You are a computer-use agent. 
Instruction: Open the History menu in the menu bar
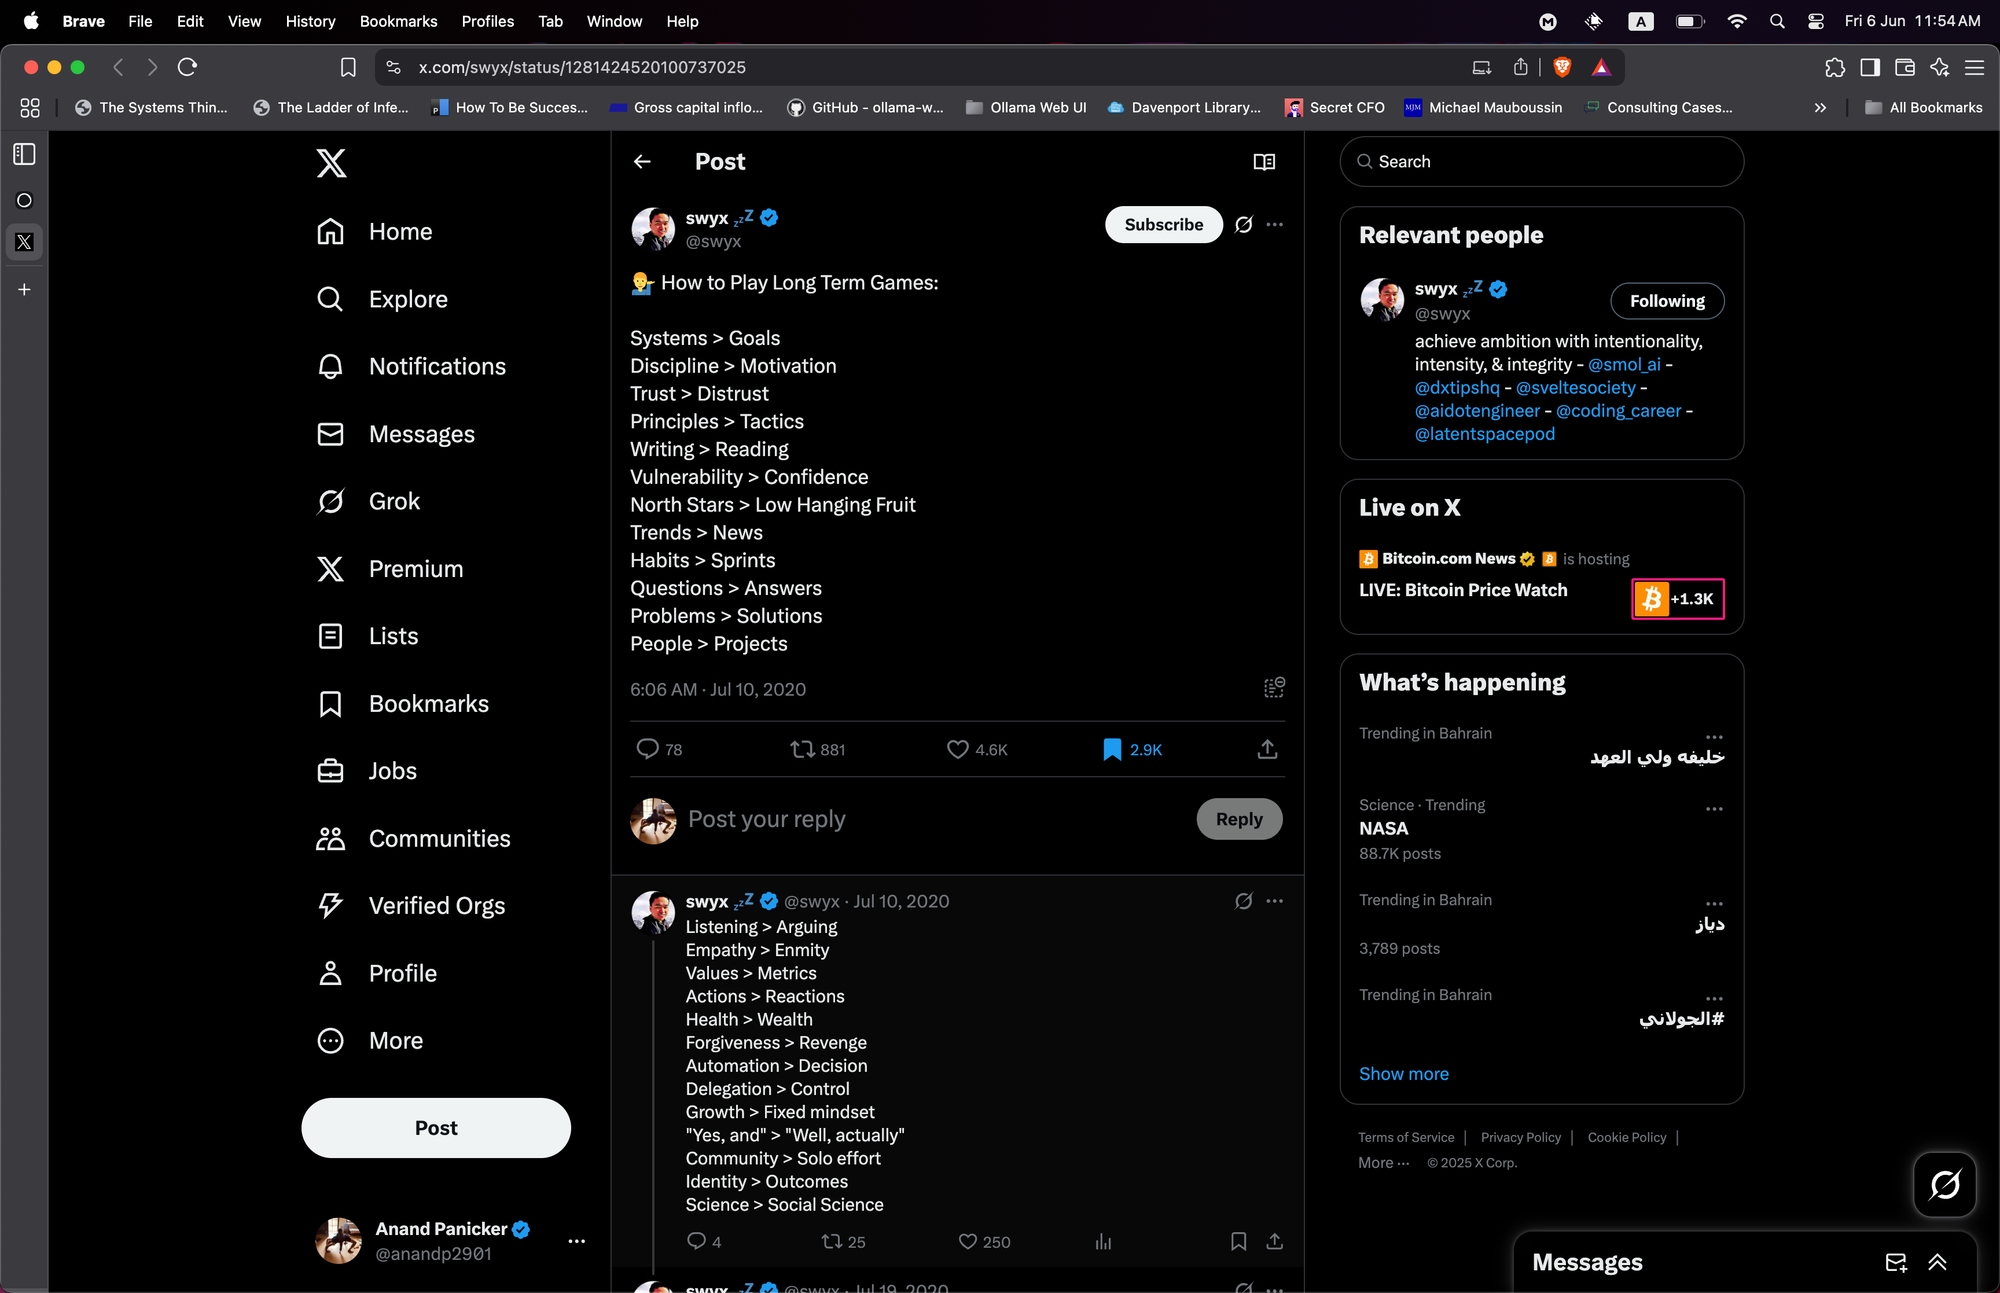(310, 21)
